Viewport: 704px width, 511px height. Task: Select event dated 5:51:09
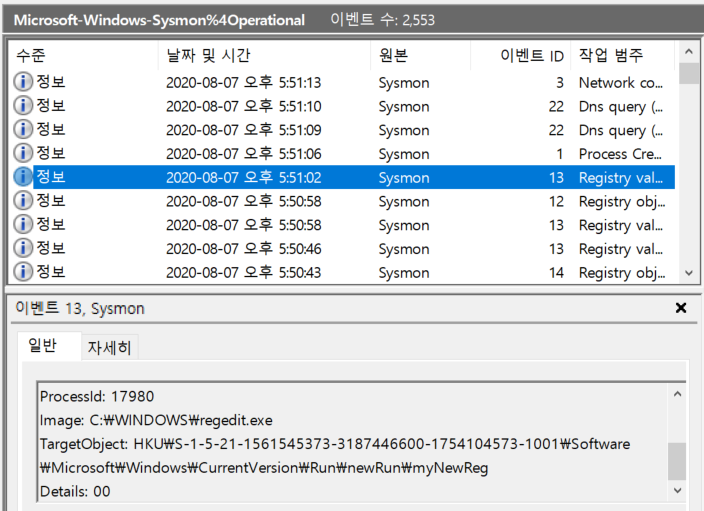pos(243,130)
